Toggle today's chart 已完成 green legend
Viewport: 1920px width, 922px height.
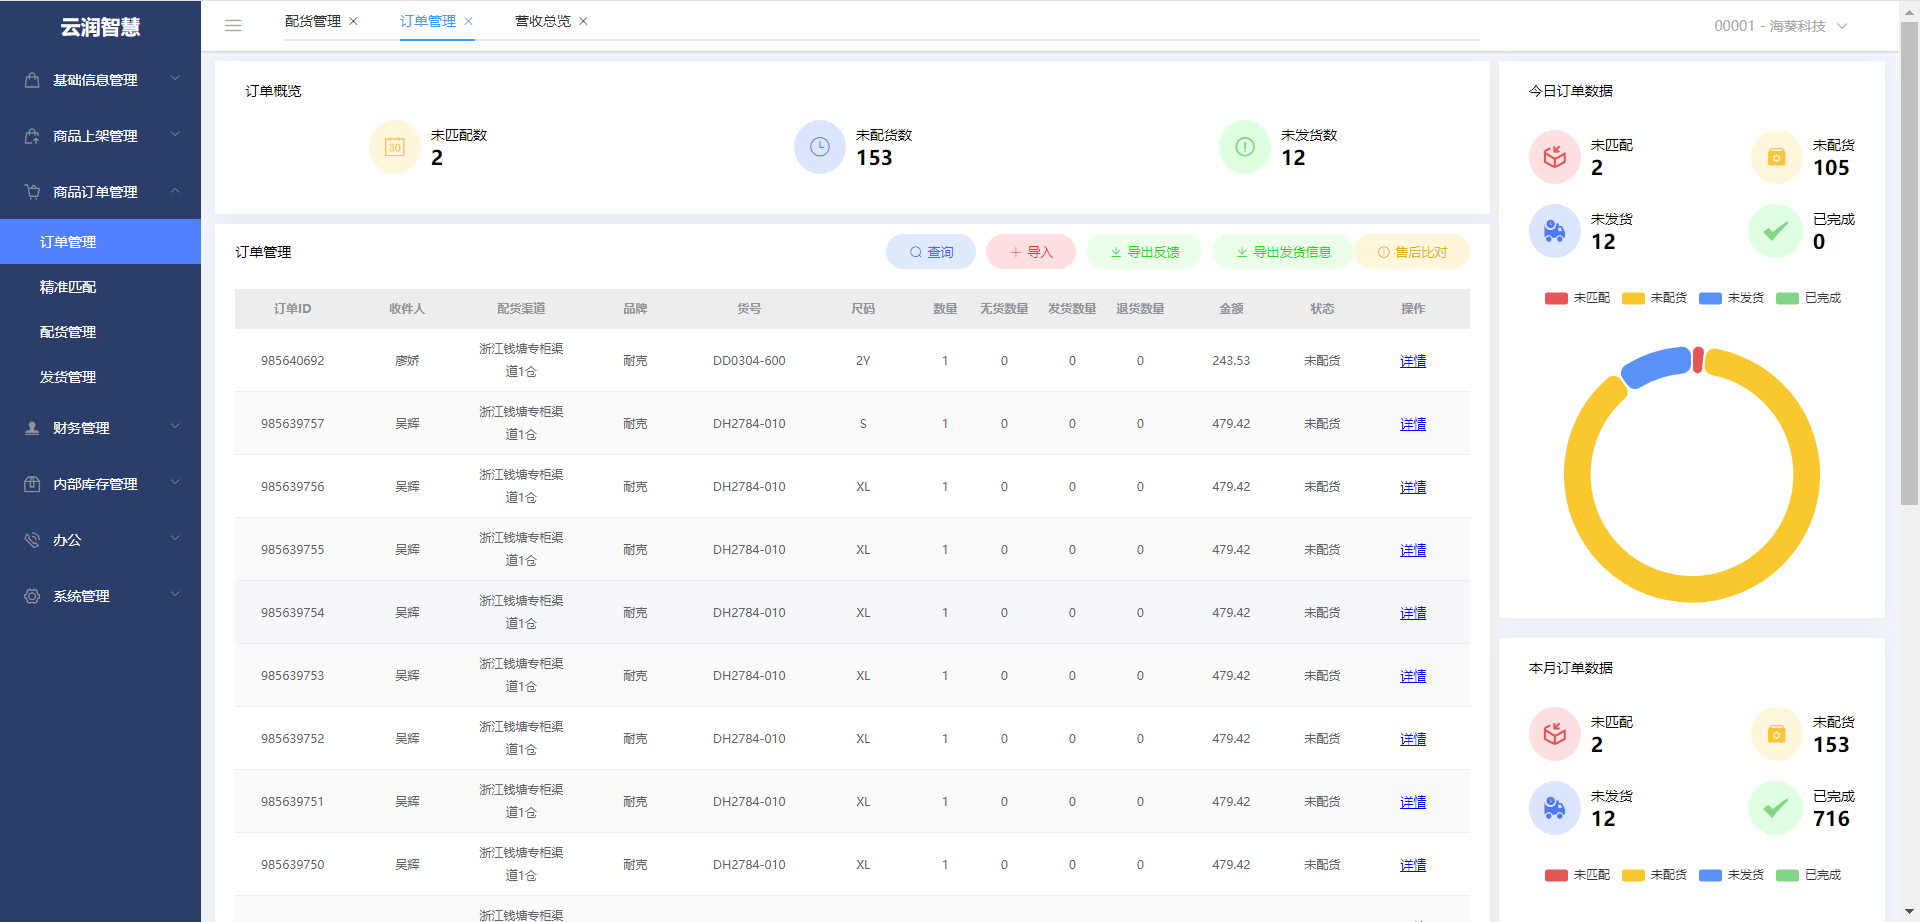(x=1808, y=298)
